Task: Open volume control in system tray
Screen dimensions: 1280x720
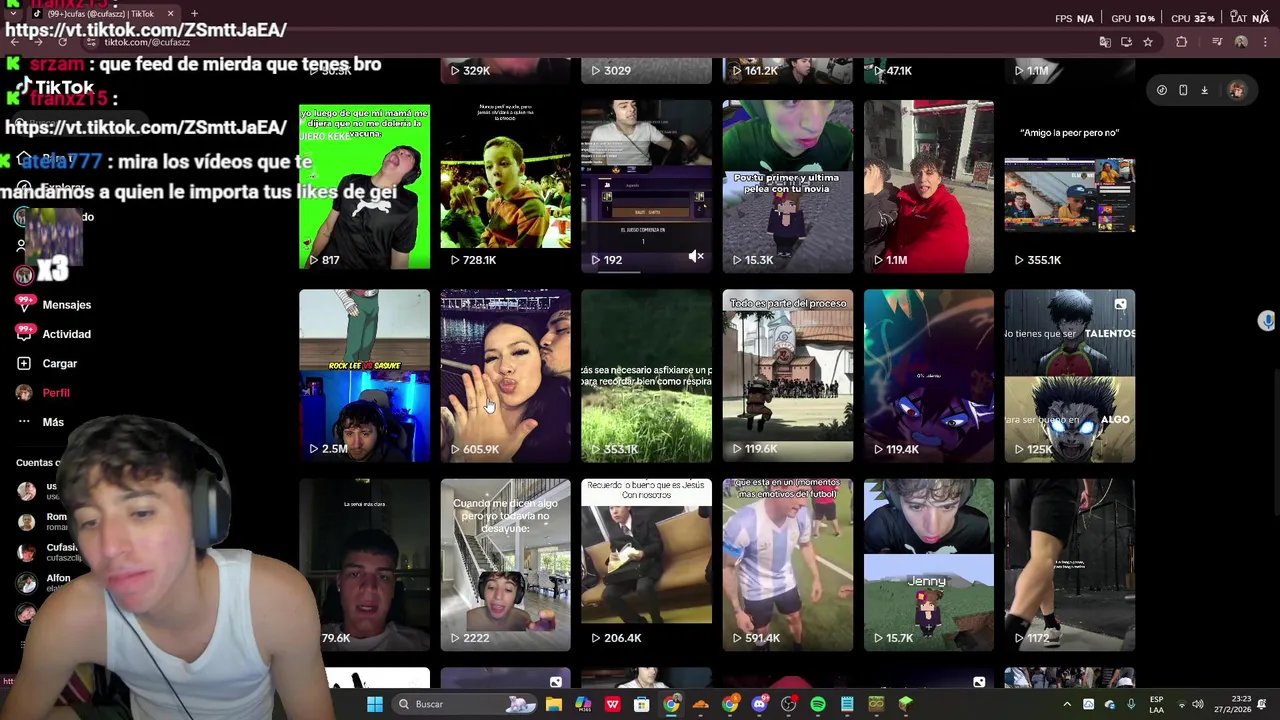Action: (1198, 704)
